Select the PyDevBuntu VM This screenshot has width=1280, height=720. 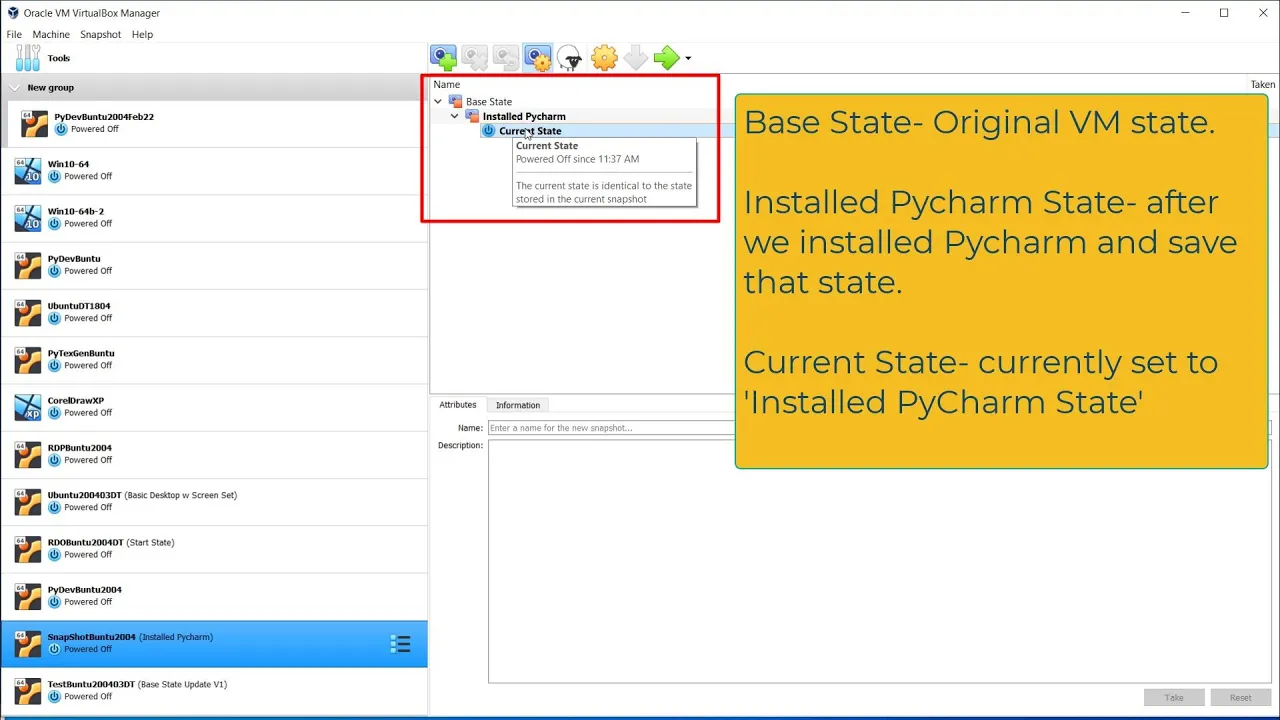(214, 265)
